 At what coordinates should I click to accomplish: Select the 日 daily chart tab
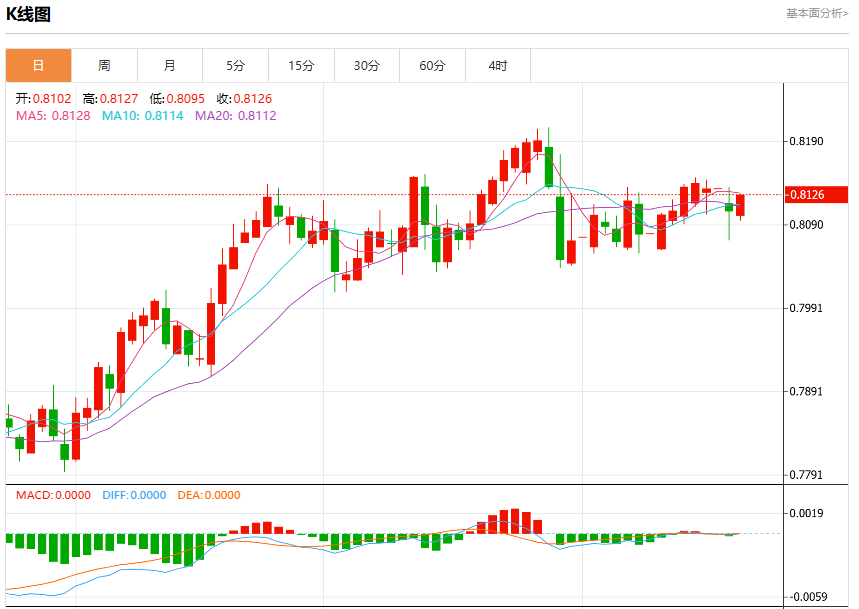tap(38, 66)
